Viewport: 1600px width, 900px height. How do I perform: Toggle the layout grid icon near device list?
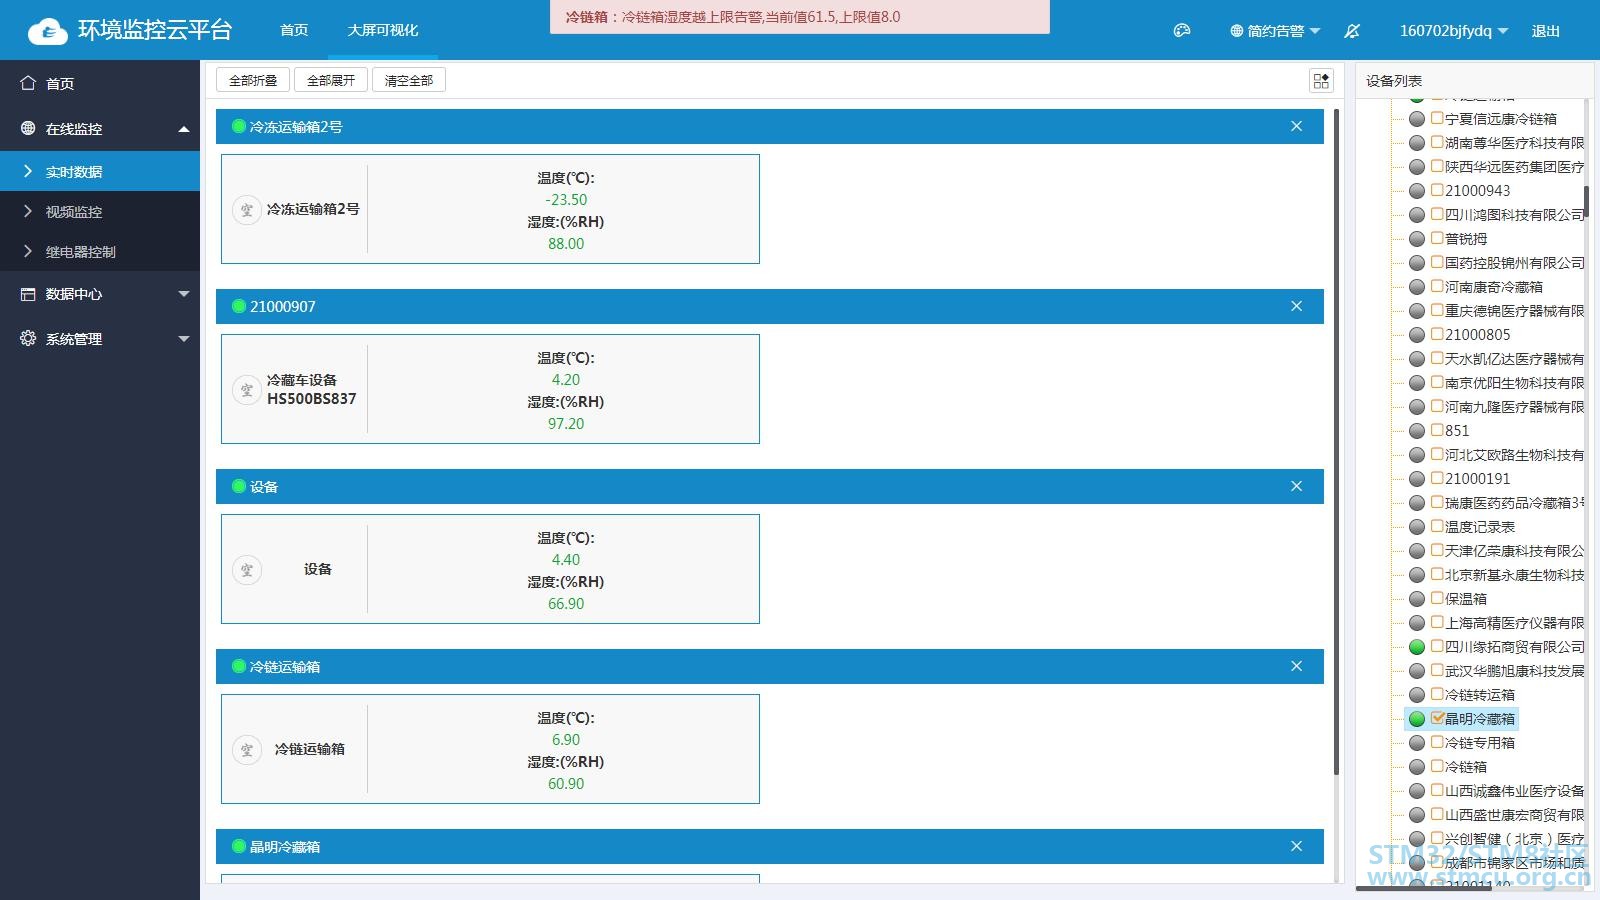[x=1321, y=81]
